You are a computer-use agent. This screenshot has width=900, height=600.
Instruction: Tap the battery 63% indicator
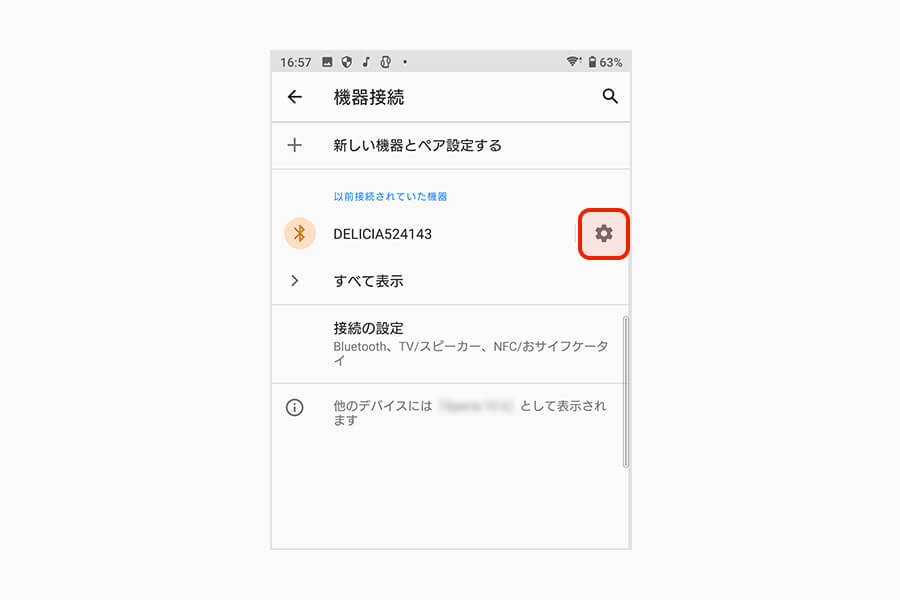[x=605, y=62]
